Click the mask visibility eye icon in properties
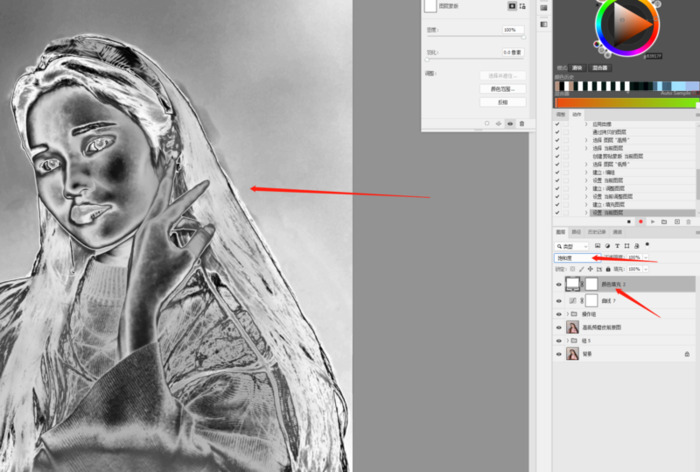 coord(509,123)
